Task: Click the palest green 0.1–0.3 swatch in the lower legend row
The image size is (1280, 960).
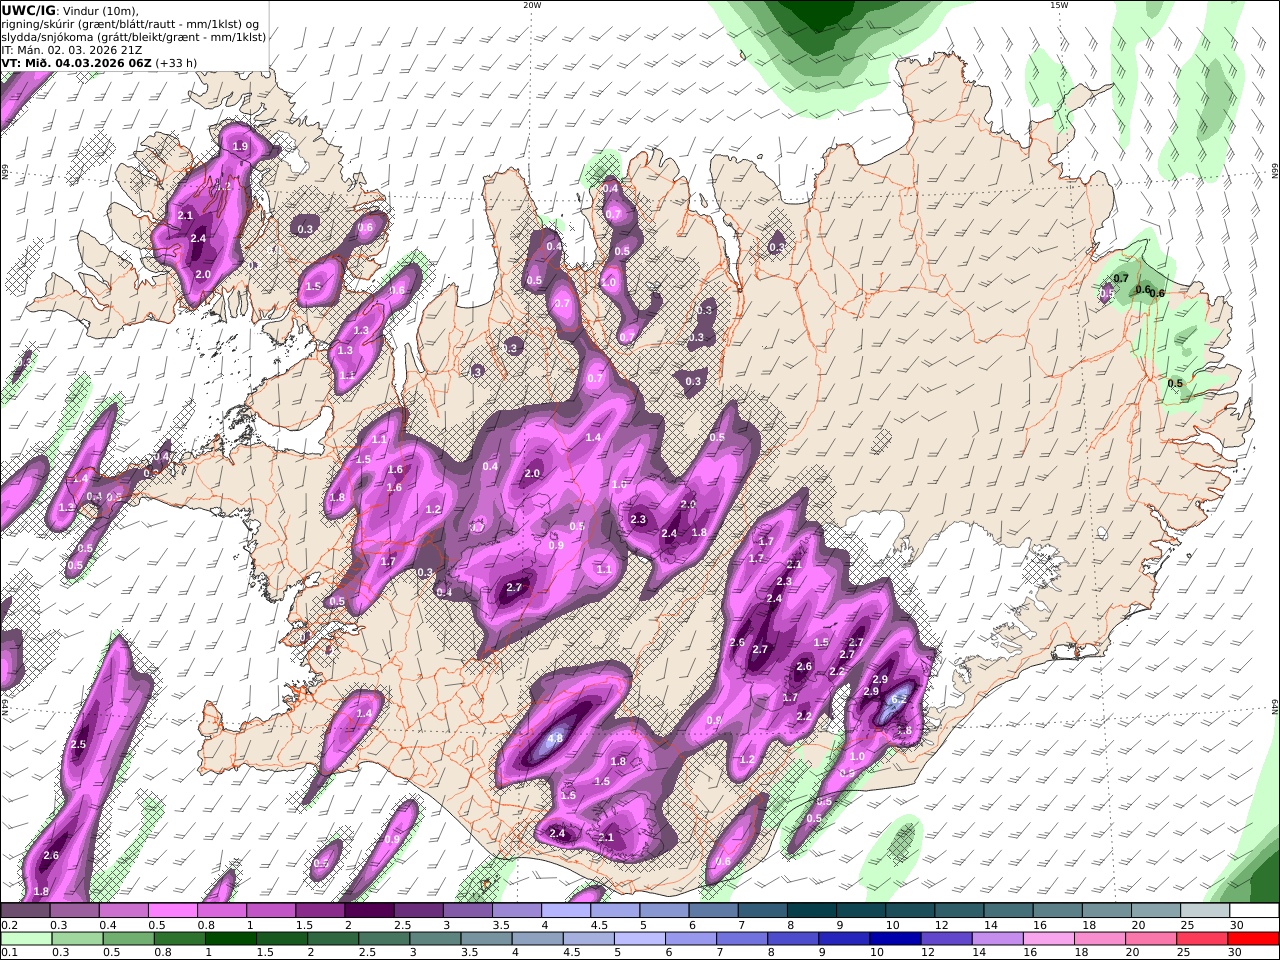Action: click(27, 939)
